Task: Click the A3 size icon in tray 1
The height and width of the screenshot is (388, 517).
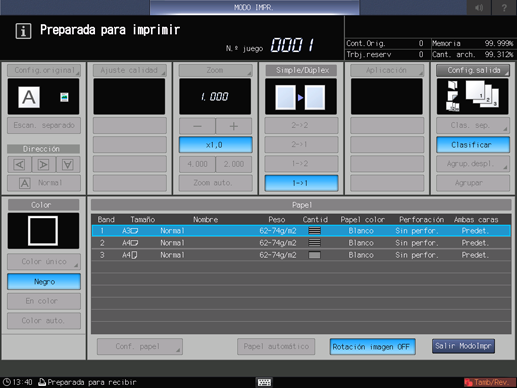Action: tap(130, 231)
